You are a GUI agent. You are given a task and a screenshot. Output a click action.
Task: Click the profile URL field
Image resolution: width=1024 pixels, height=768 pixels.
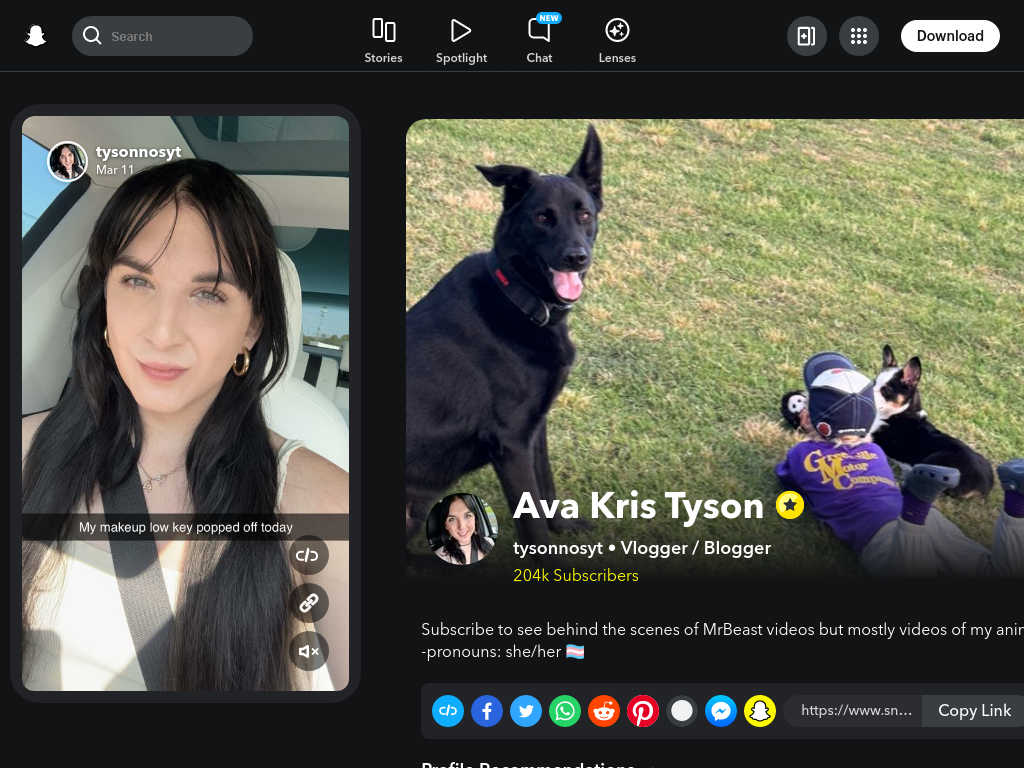pos(853,711)
